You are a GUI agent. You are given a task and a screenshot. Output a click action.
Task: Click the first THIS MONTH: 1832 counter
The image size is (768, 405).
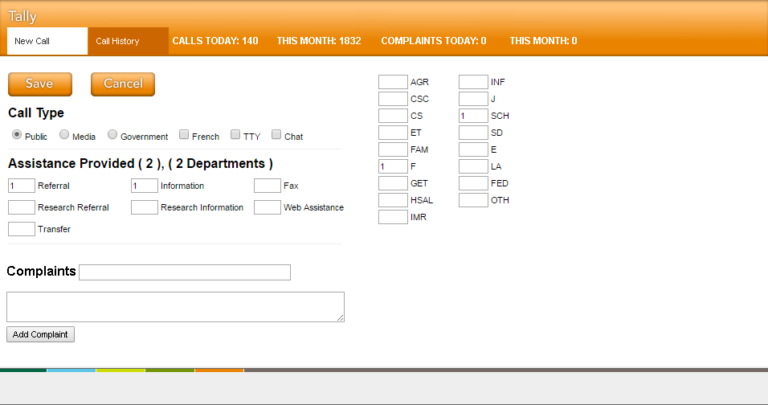(319, 41)
